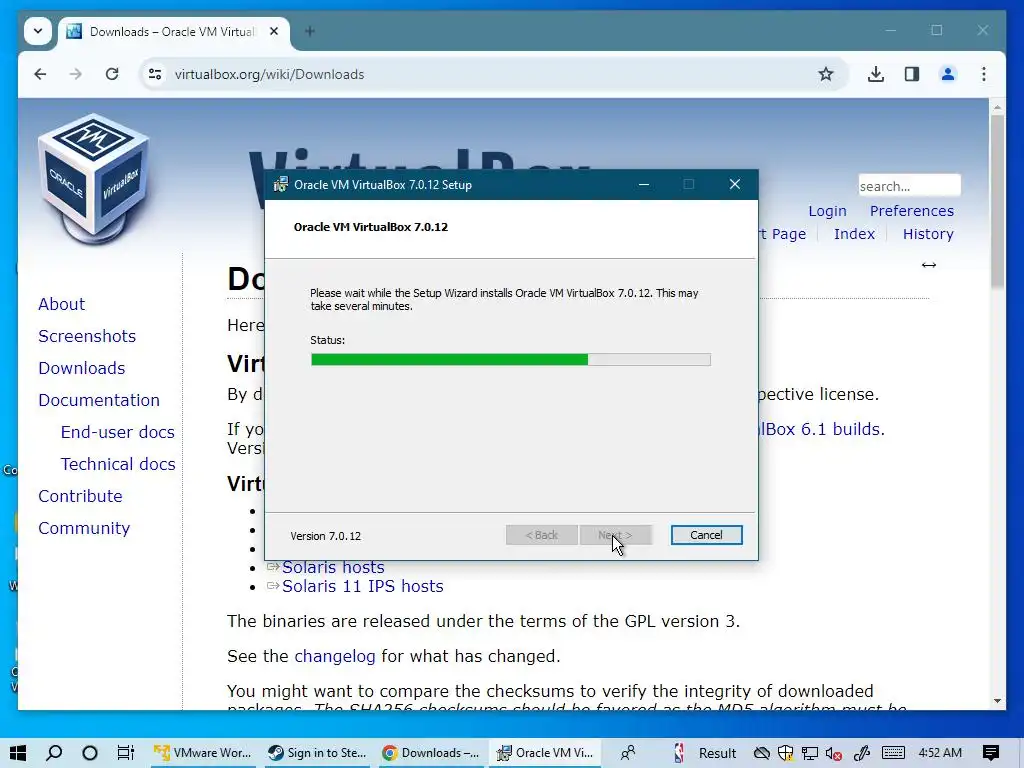Switch to Chrome Downloads taskbar item
The image size is (1024, 768).
pyautogui.click(x=432, y=753)
